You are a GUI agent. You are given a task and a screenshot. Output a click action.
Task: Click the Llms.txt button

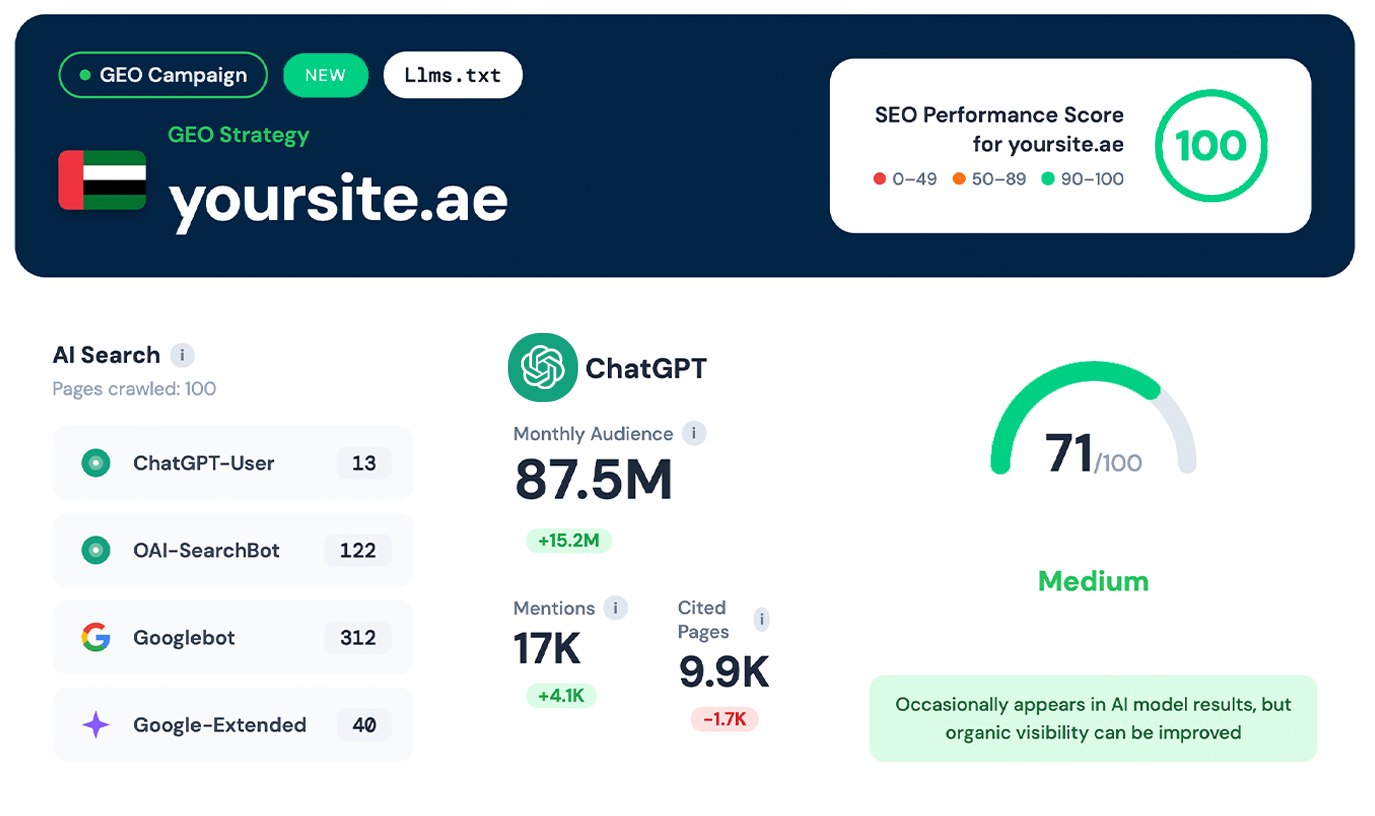click(452, 75)
